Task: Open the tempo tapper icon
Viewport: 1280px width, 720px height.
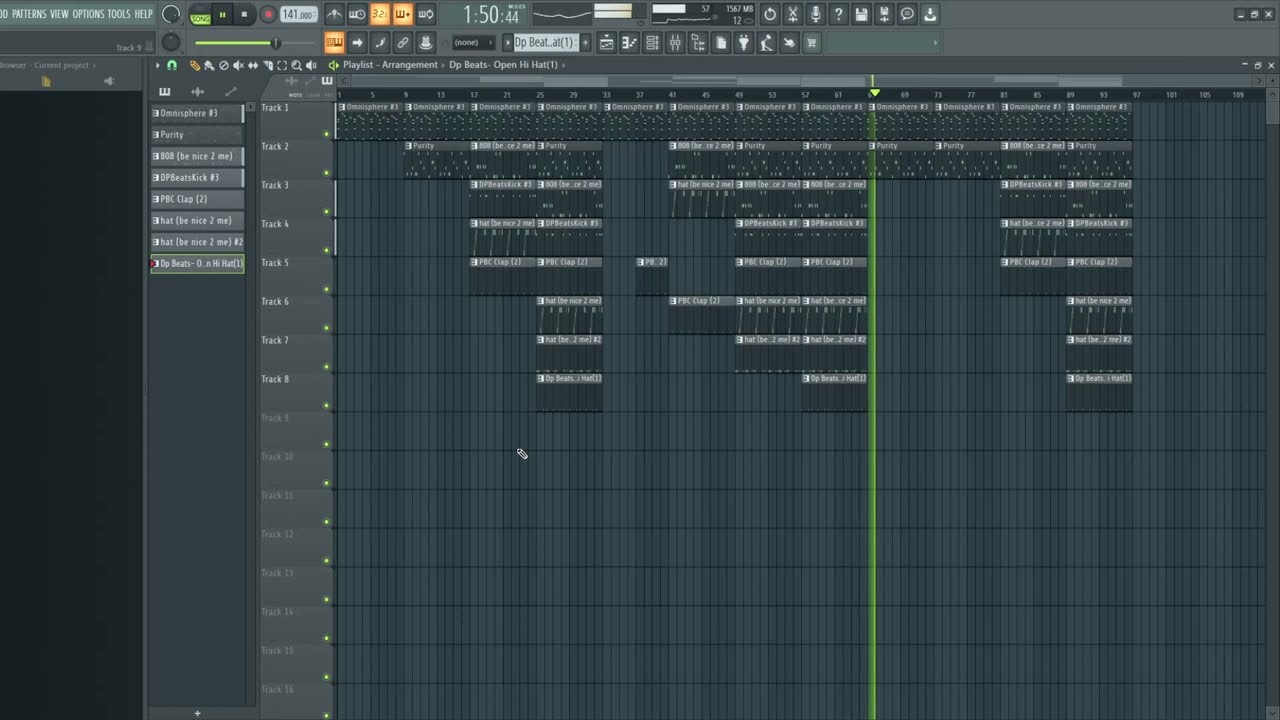Action: click(x=767, y=43)
